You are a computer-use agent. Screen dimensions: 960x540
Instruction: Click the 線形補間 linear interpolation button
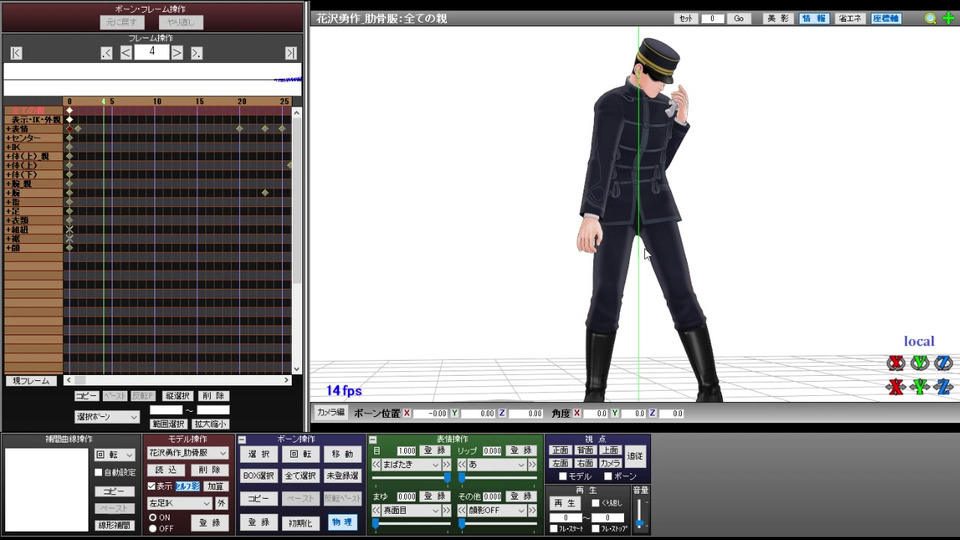point(114,525)
